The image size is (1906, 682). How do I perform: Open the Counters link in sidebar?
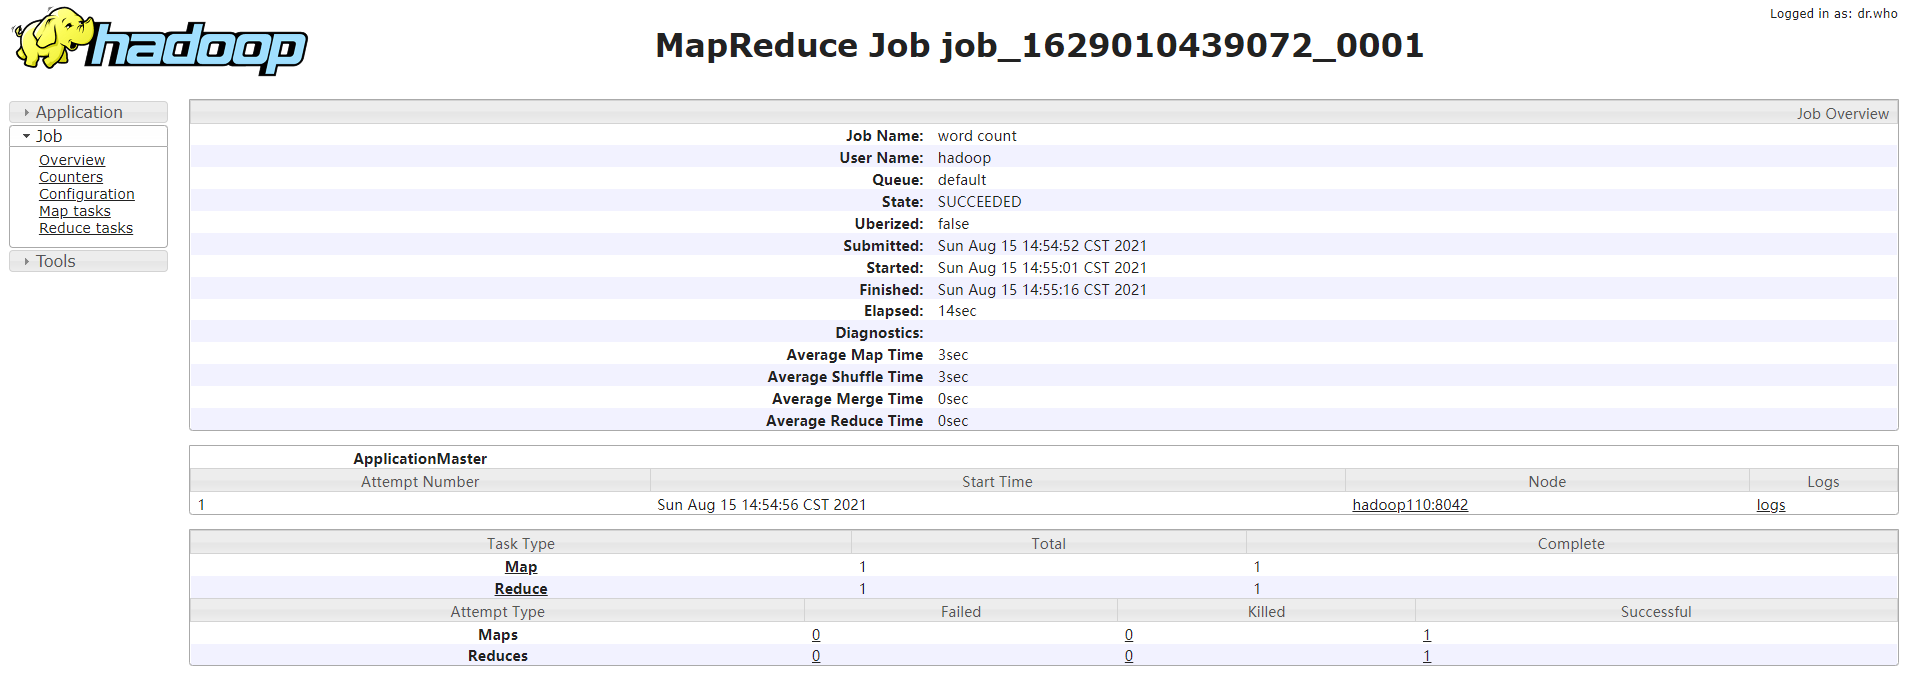click(71, 177)
